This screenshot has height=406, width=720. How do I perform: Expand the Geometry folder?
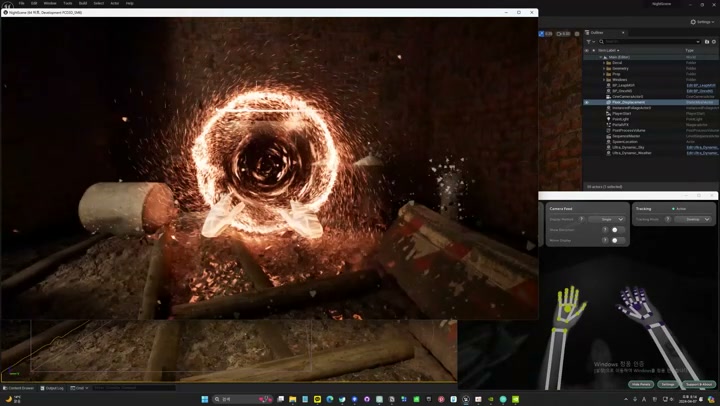[604, 68]
